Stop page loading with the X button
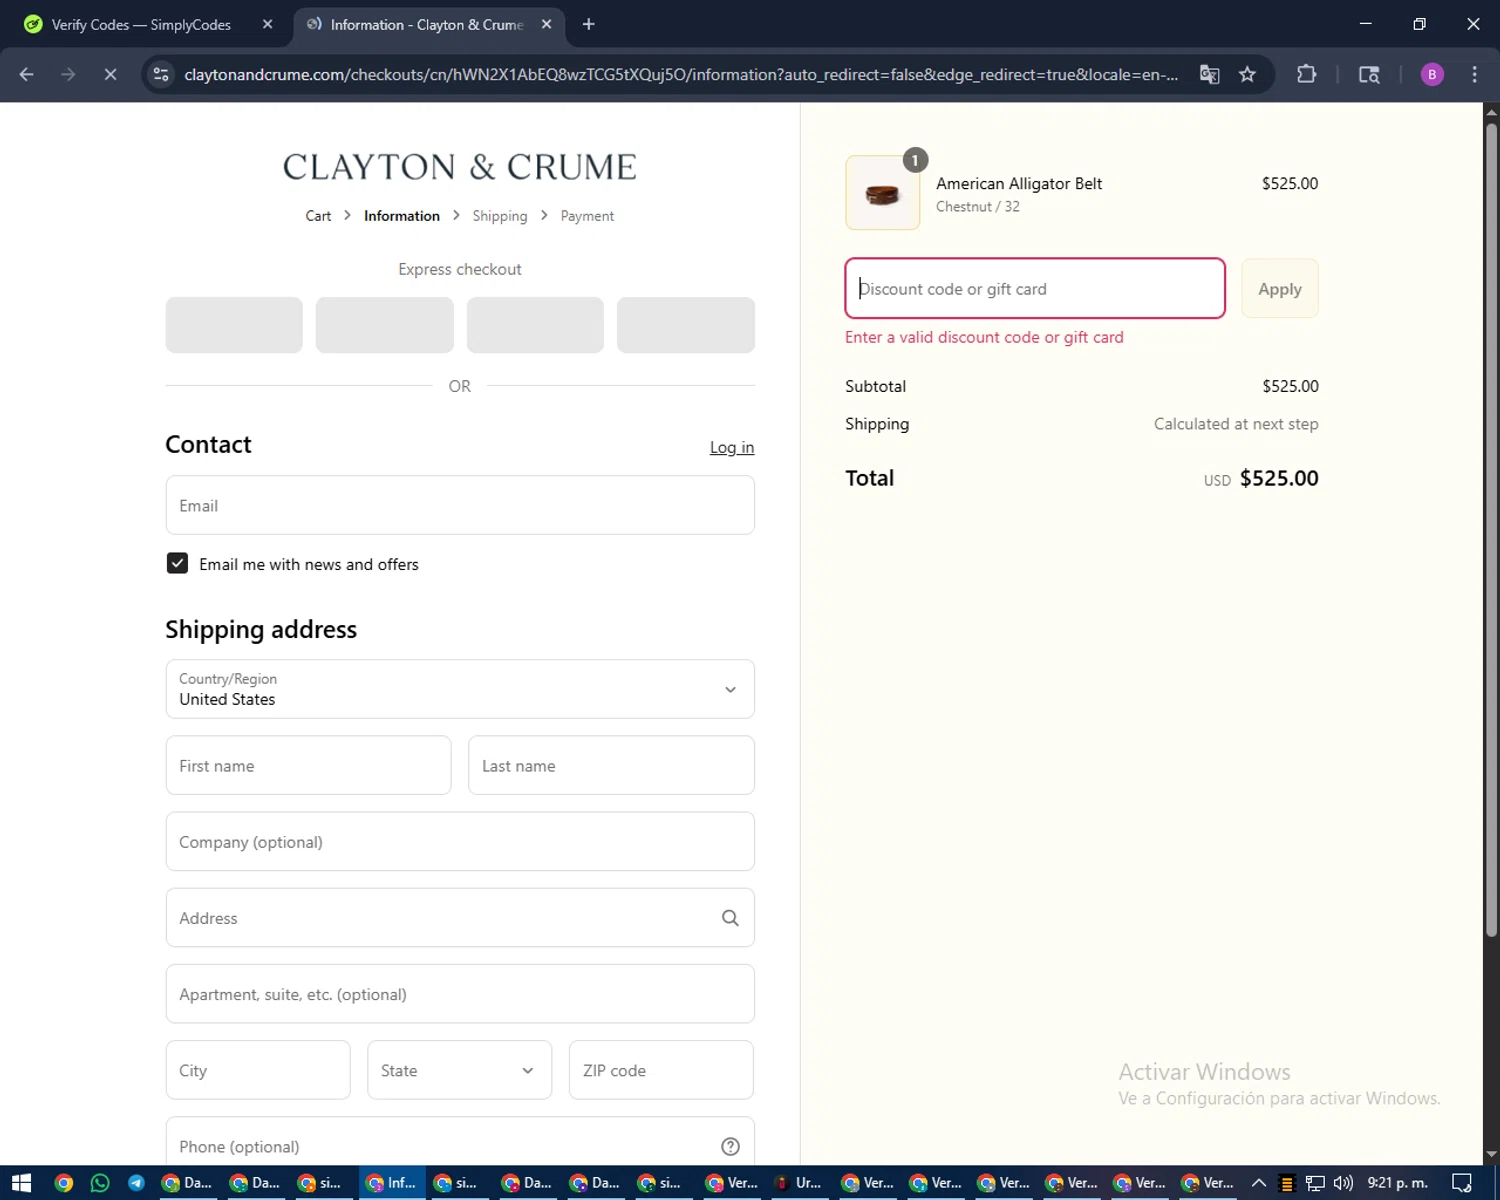The width and height of the screenshot is (1500, 1200). coord(110,75)
